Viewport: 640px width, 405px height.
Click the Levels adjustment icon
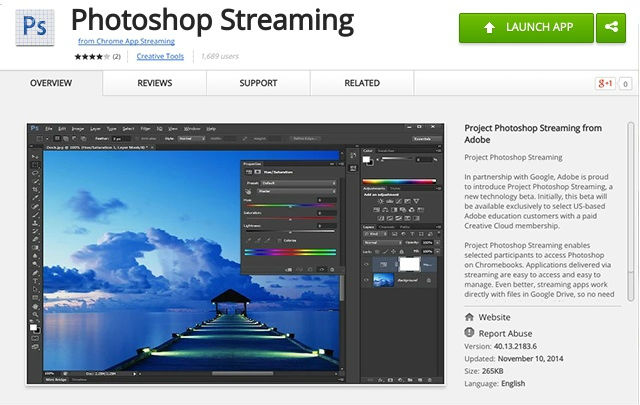pos(390,201)
